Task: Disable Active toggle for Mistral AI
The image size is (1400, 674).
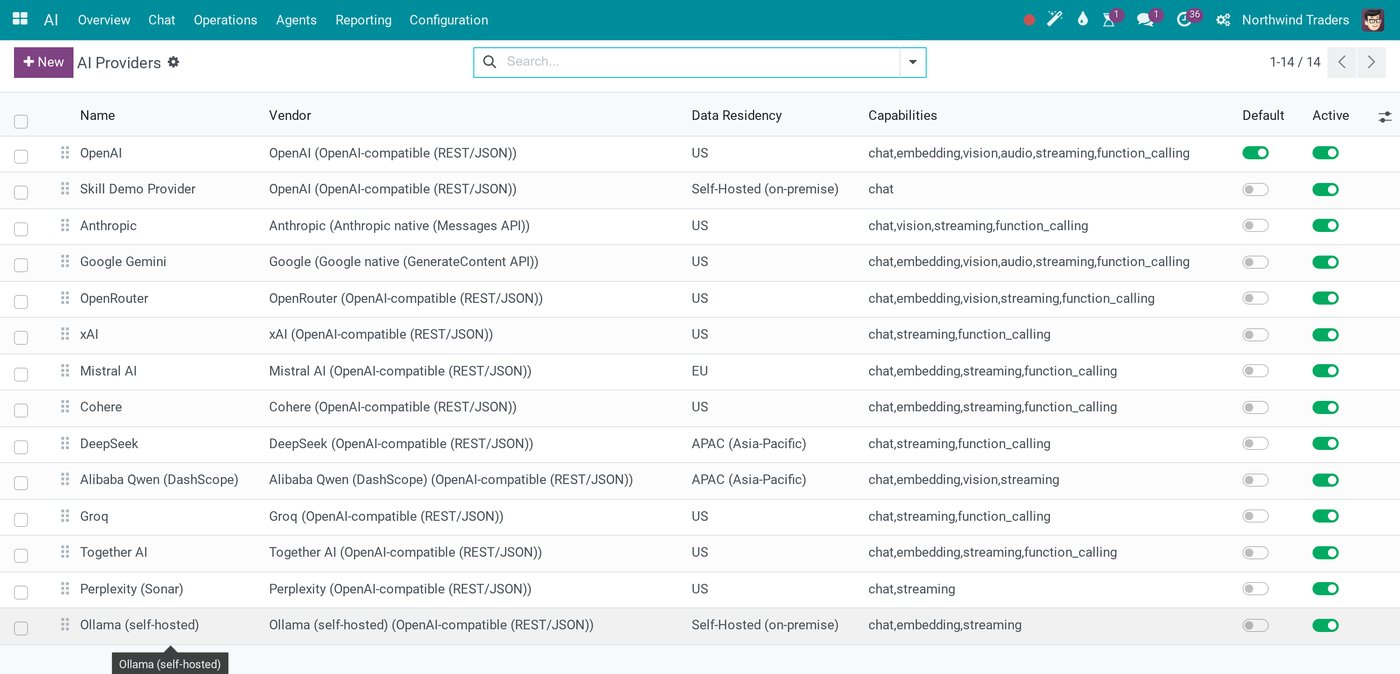Action: pos(1325,371)
